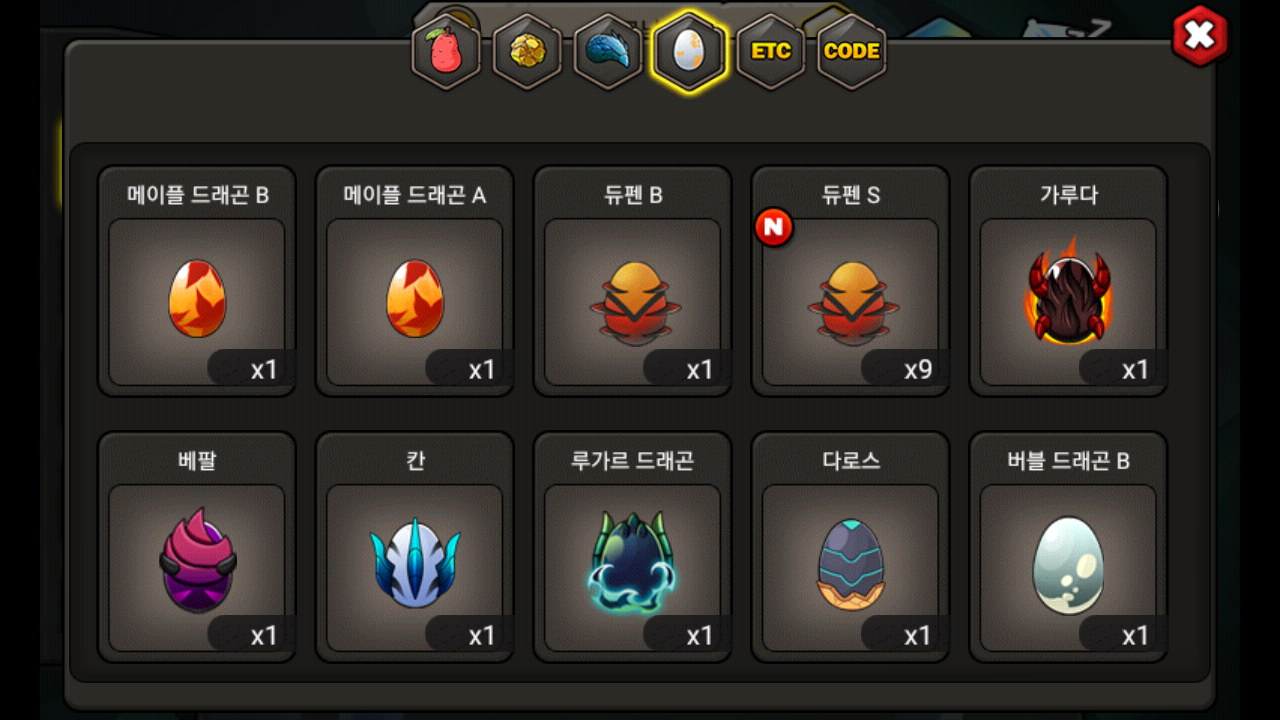Select the highlighted egg tab
The height and width of the screenshot is (720, 1280).
(689, 51)
